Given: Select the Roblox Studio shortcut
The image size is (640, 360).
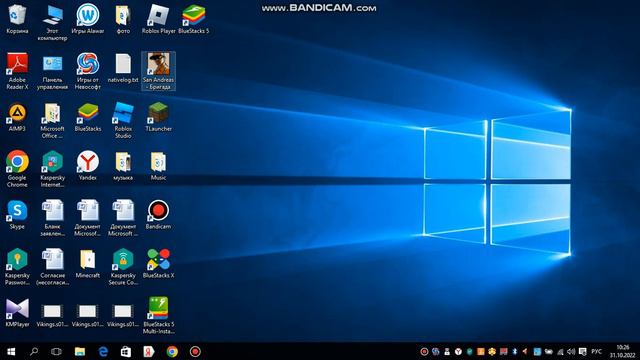Looking at the screenshot, I should [x=123, y=121].
